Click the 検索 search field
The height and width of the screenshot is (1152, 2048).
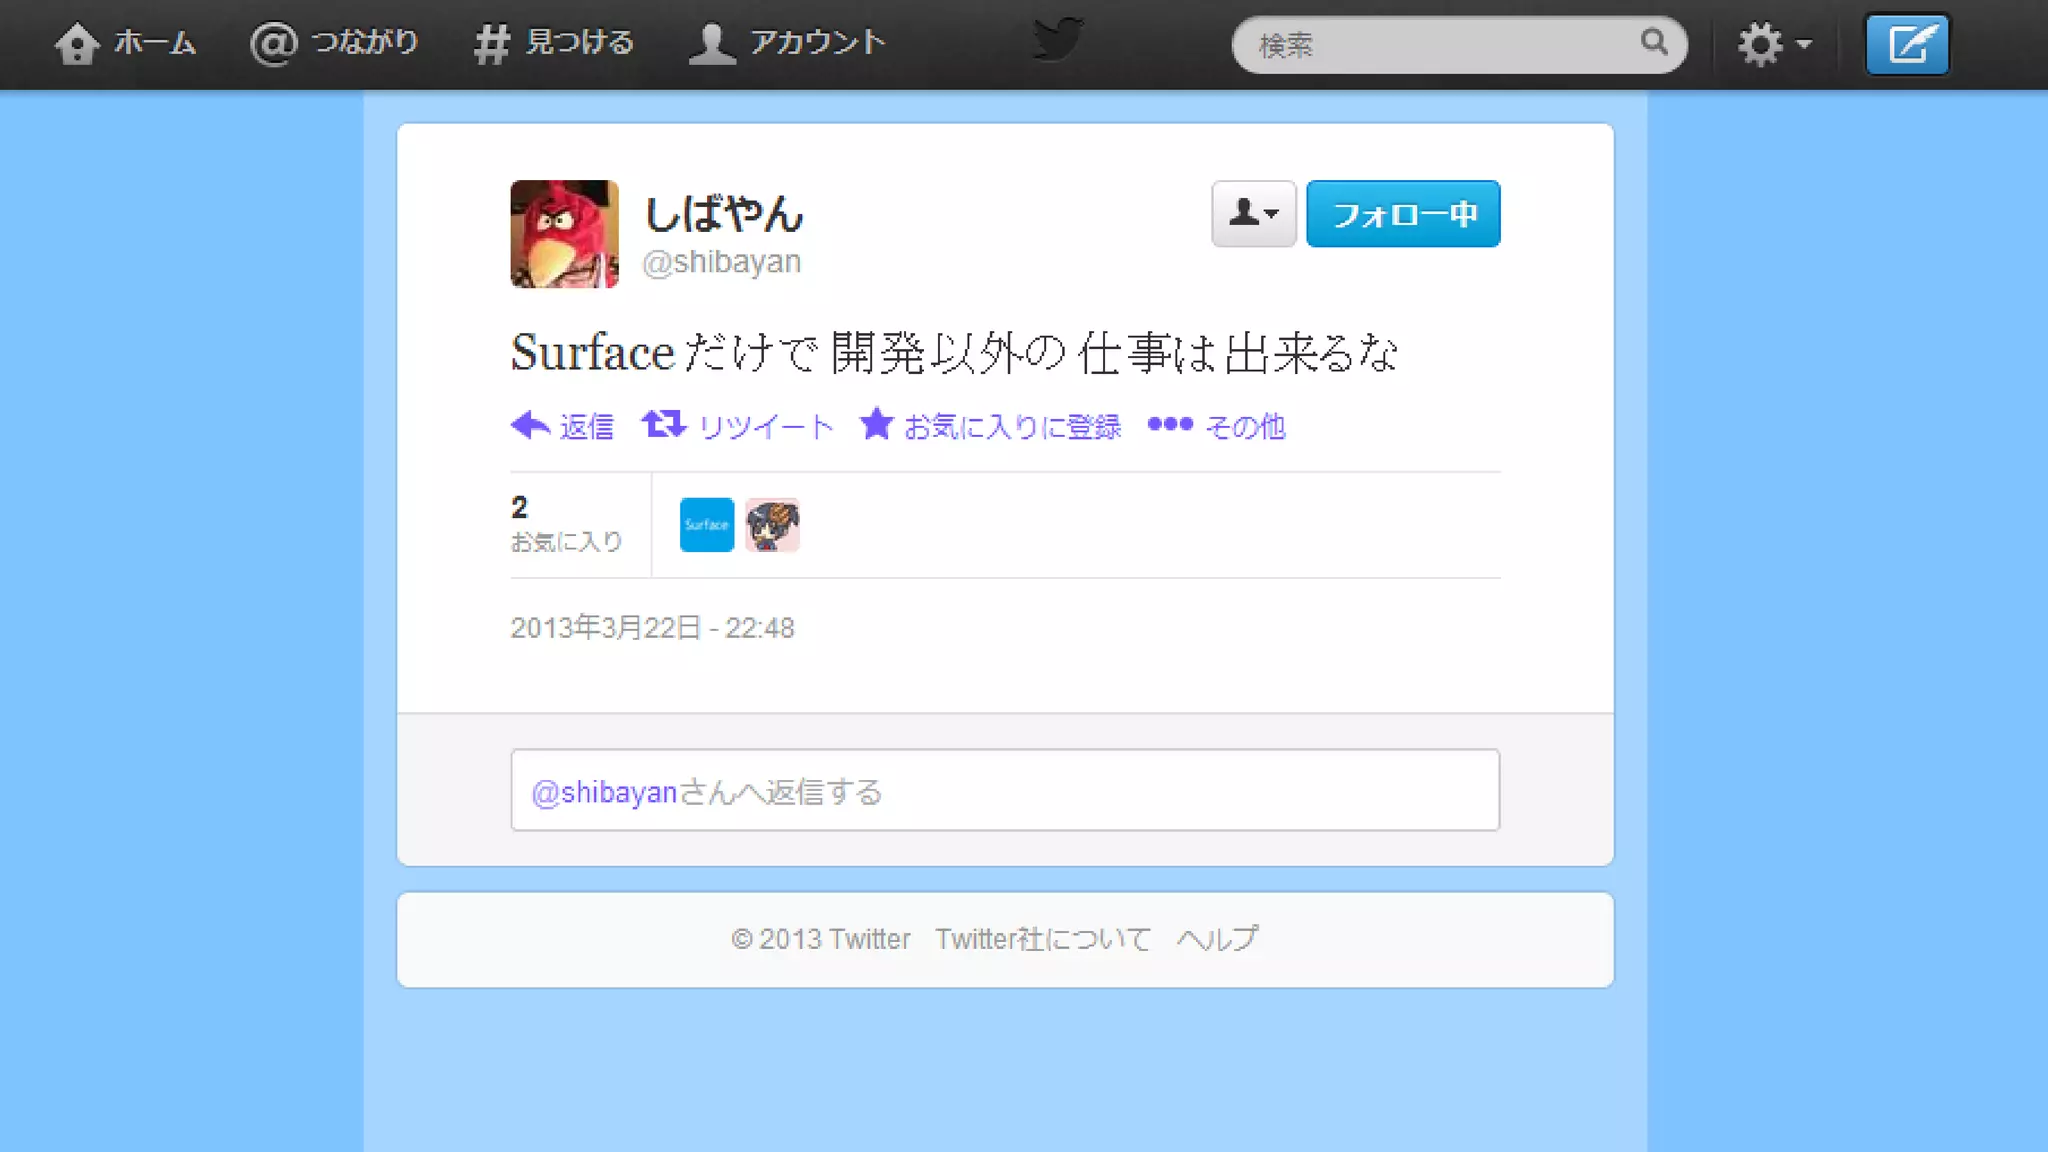1459,45
